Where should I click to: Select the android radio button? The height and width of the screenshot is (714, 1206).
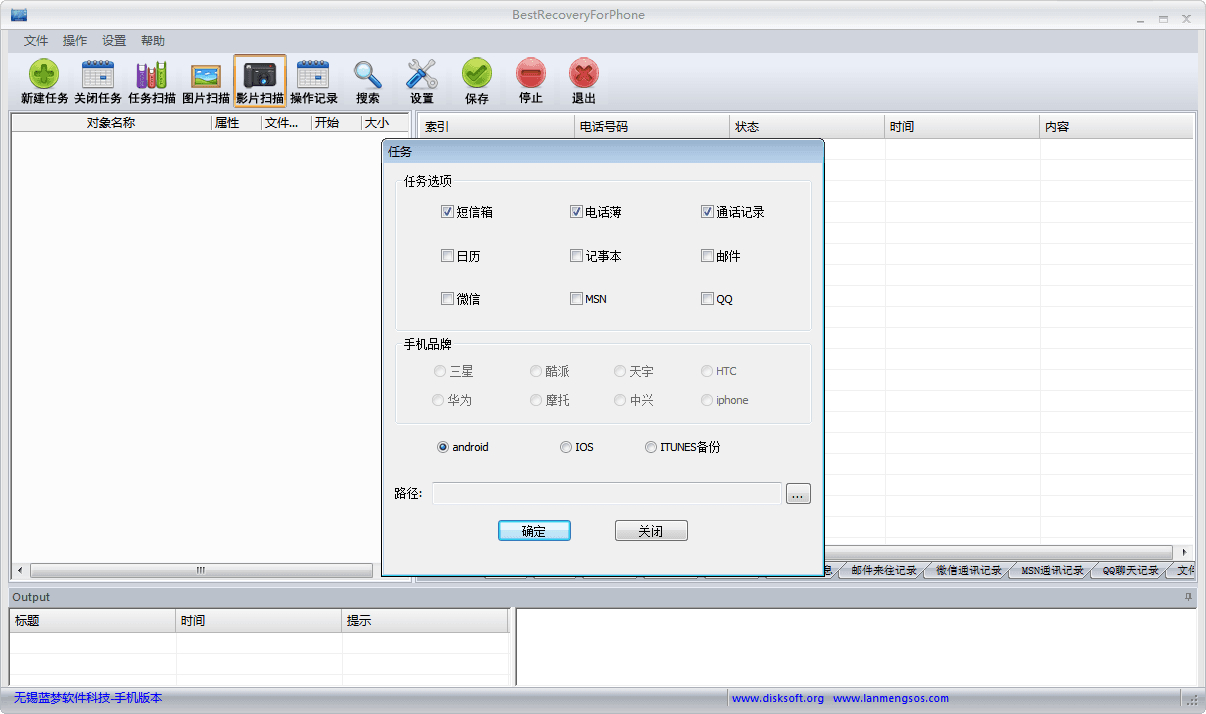point(442,447)
